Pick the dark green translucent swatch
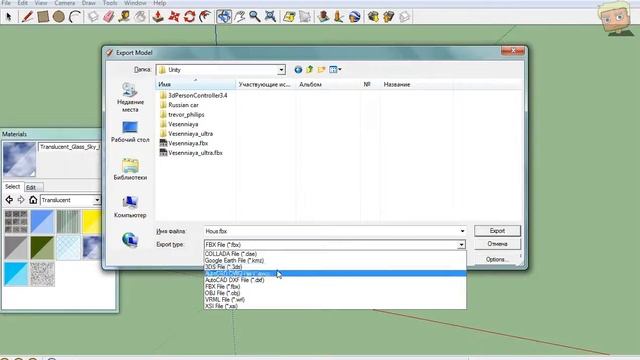640x360 pixels. point(42,248)
